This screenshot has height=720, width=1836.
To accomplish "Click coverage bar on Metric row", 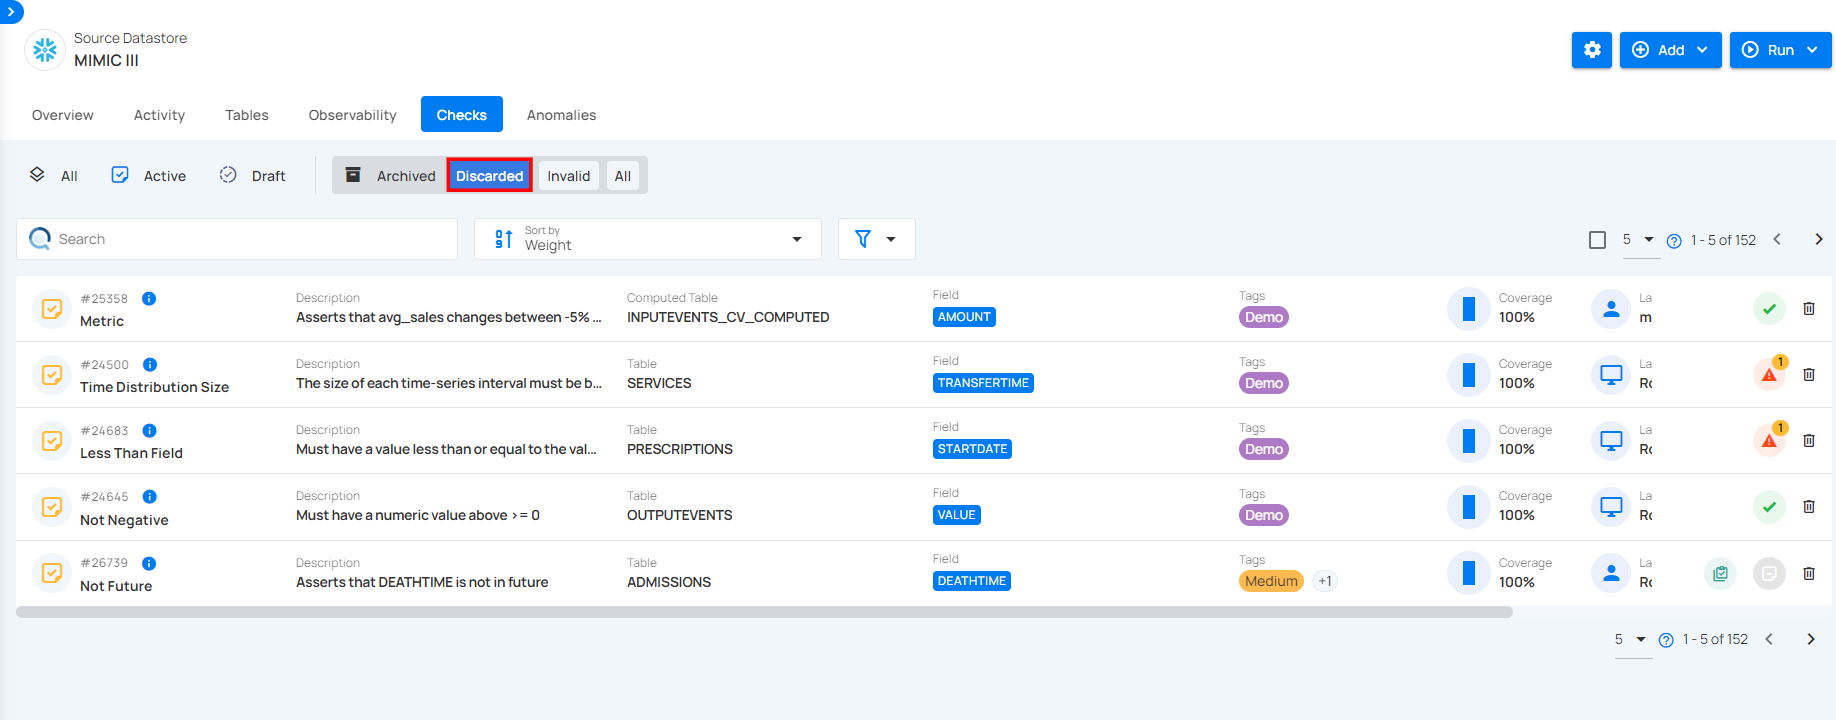I will [1469, 309].
